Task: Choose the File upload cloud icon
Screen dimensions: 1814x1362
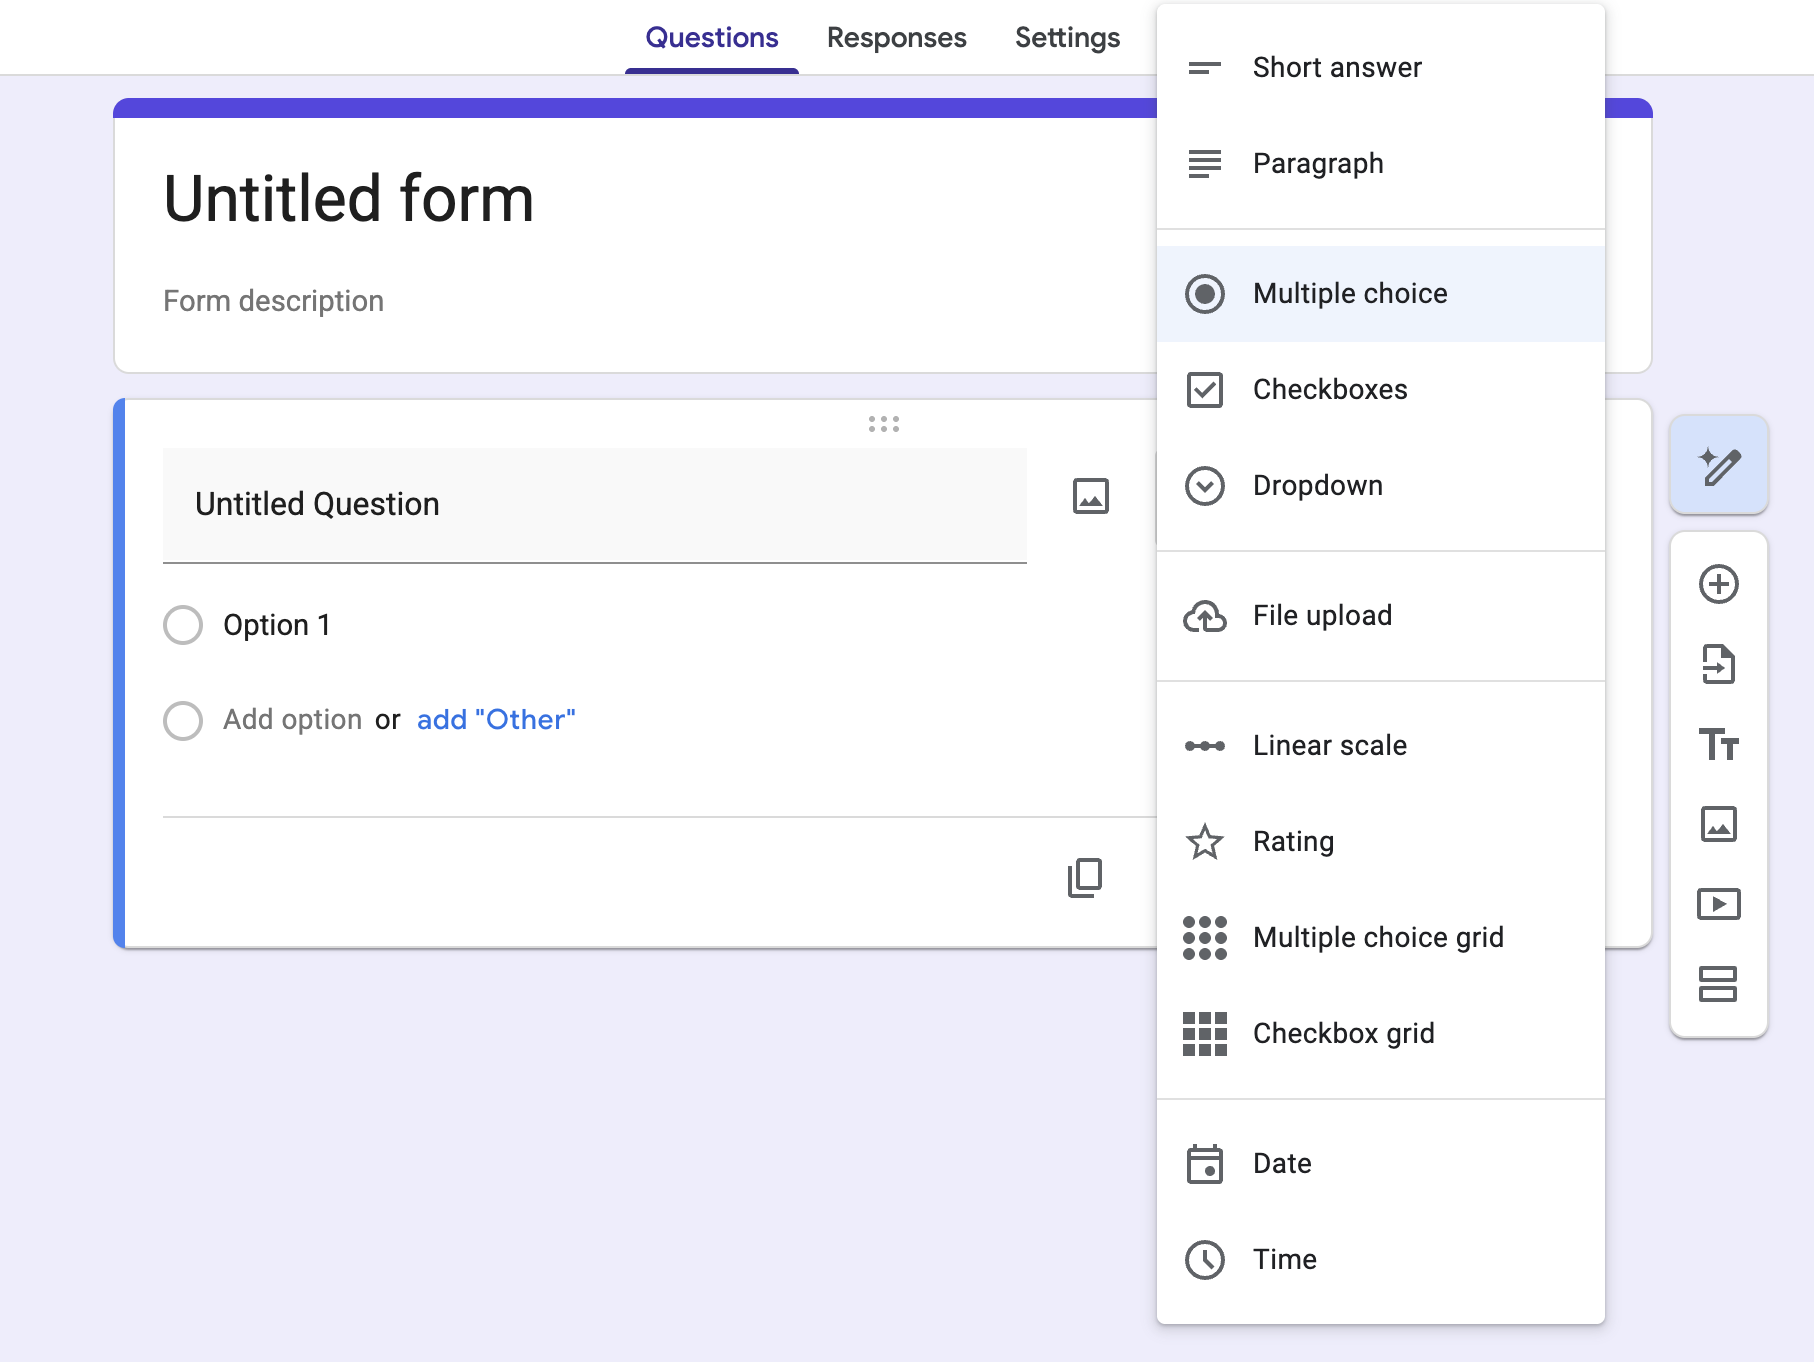Action: (x=1205, y=616)
